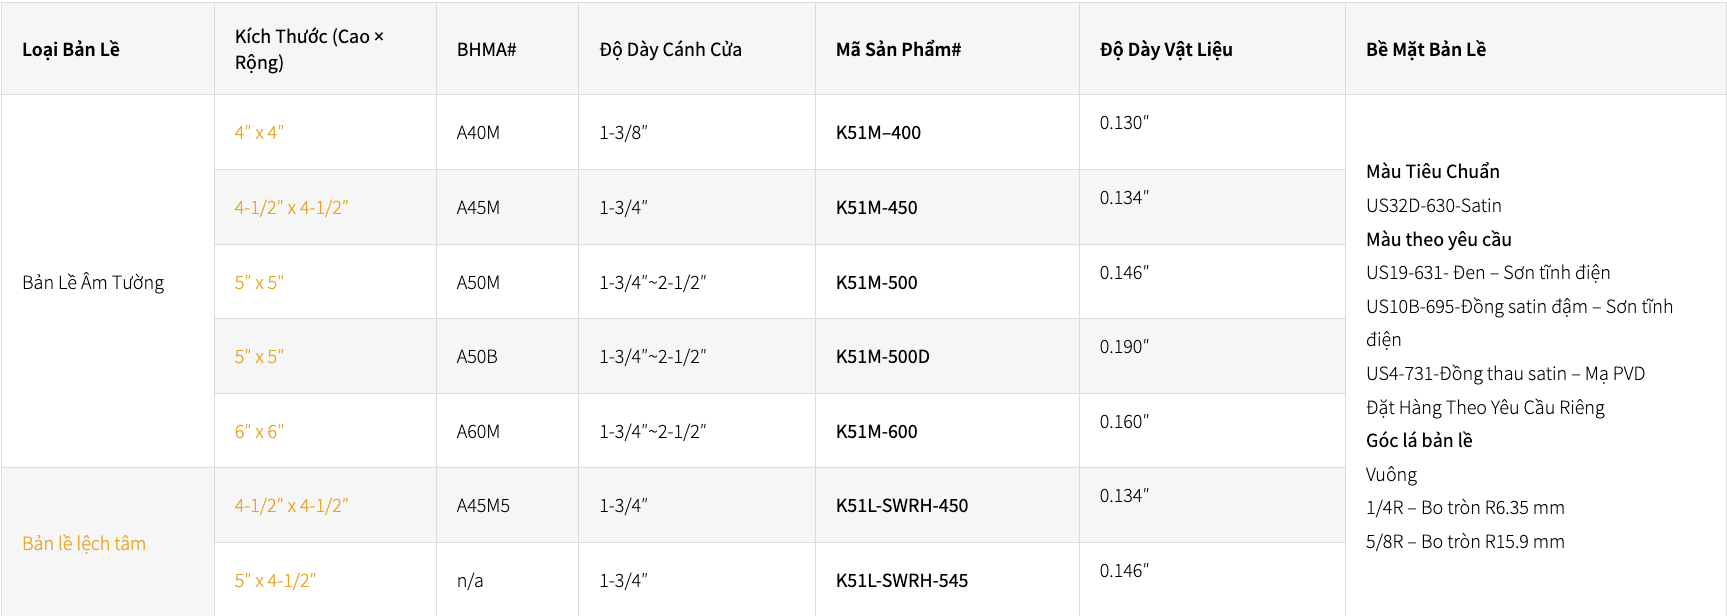Image resolution: width=1727 pixels, height=616 pixels.
Task: Open the 4" x 4" size link
Action: (x=259, y=133)
